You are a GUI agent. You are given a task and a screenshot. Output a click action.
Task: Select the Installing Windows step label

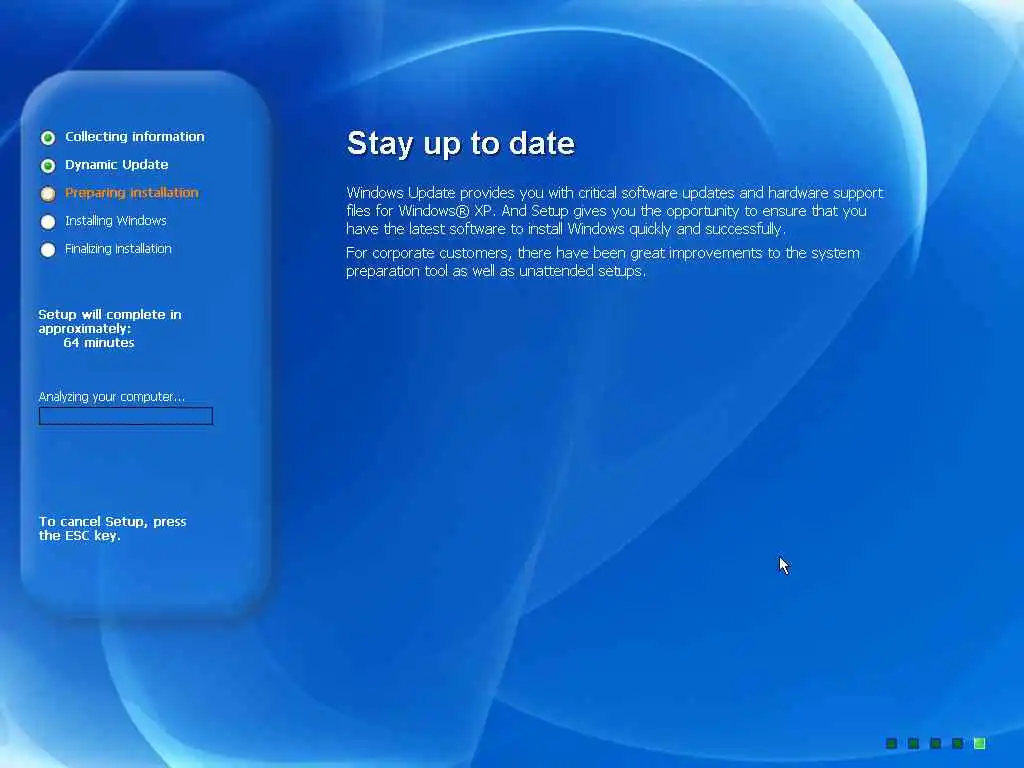pyautogui.click(x=116, y=221)
